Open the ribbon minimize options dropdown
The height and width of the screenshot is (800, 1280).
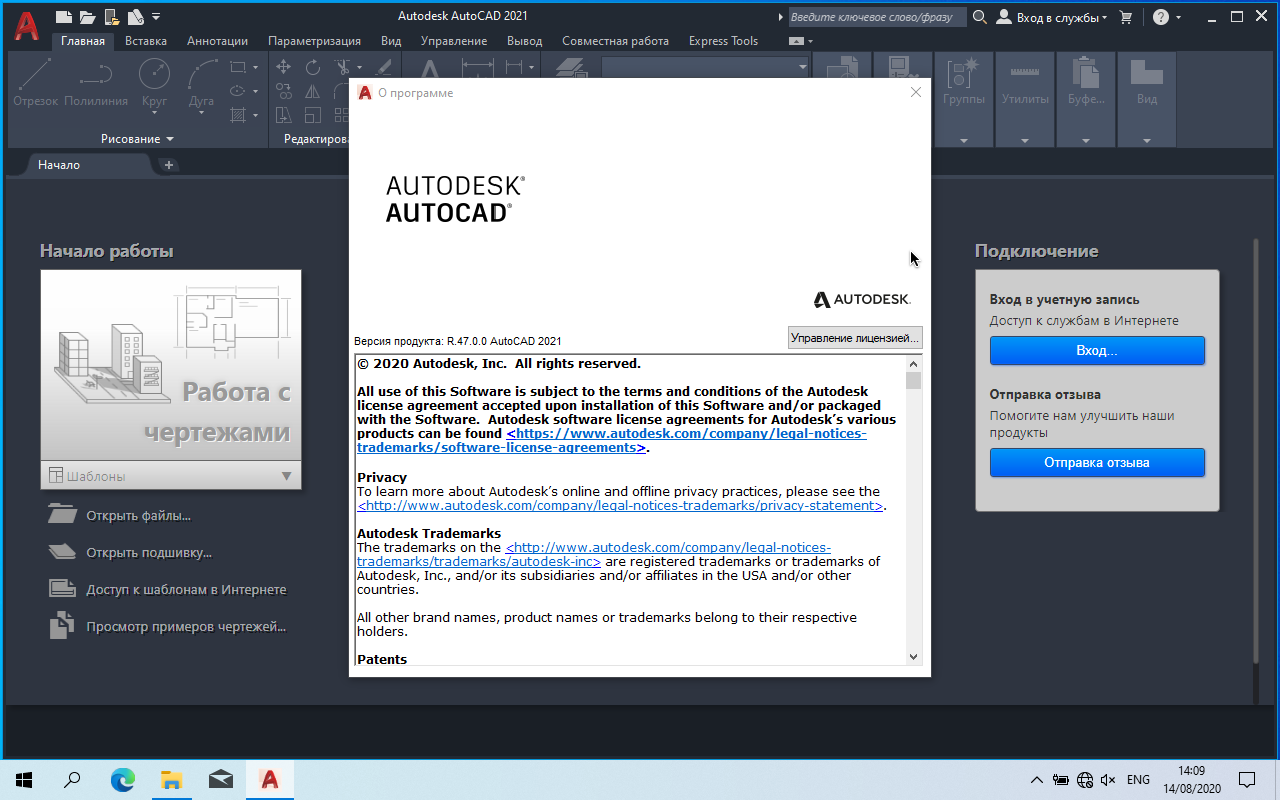pos(809,41)
